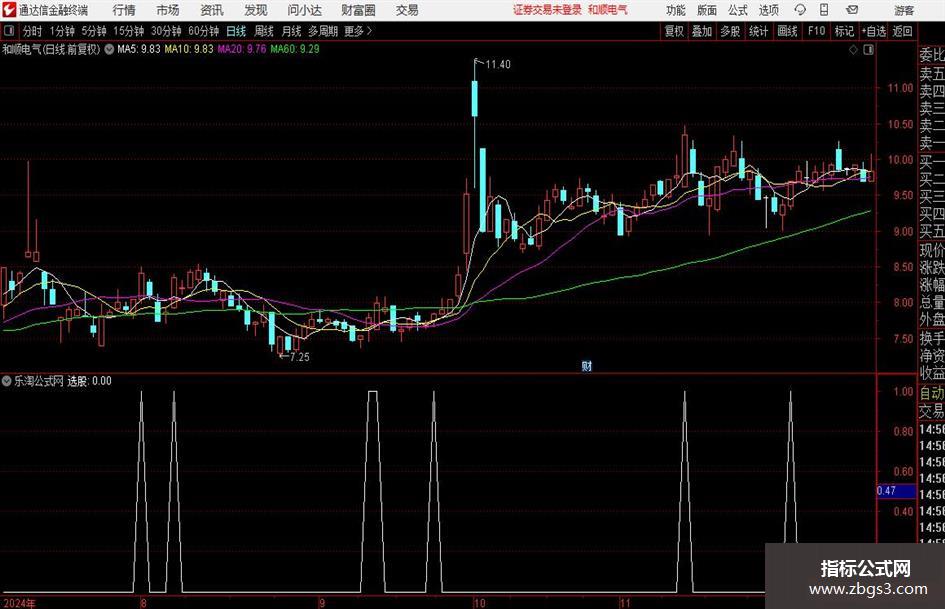Open the 资讯 menu
This screenshot has width=945, height=609.
(212, 10)
